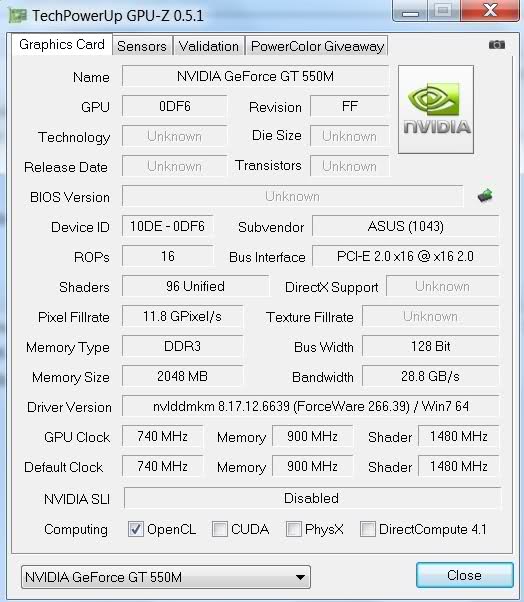Click the GPU-Z title bar app icon

pyautogui.click(x=17, y=15)
